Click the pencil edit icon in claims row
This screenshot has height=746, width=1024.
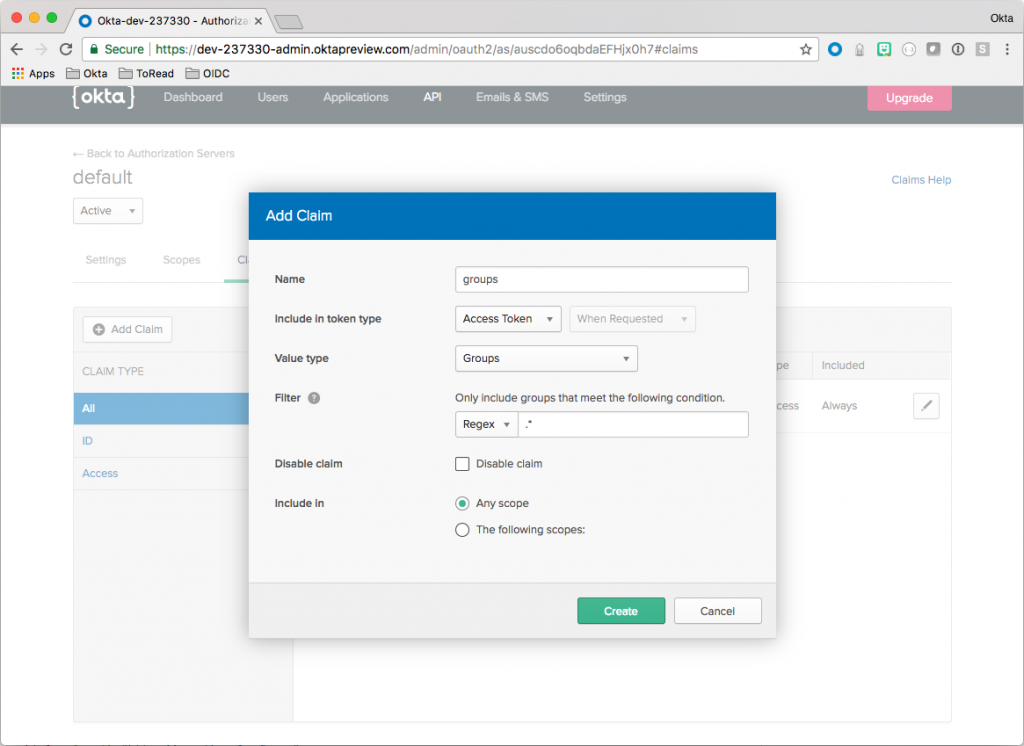[x=926, y=406]
